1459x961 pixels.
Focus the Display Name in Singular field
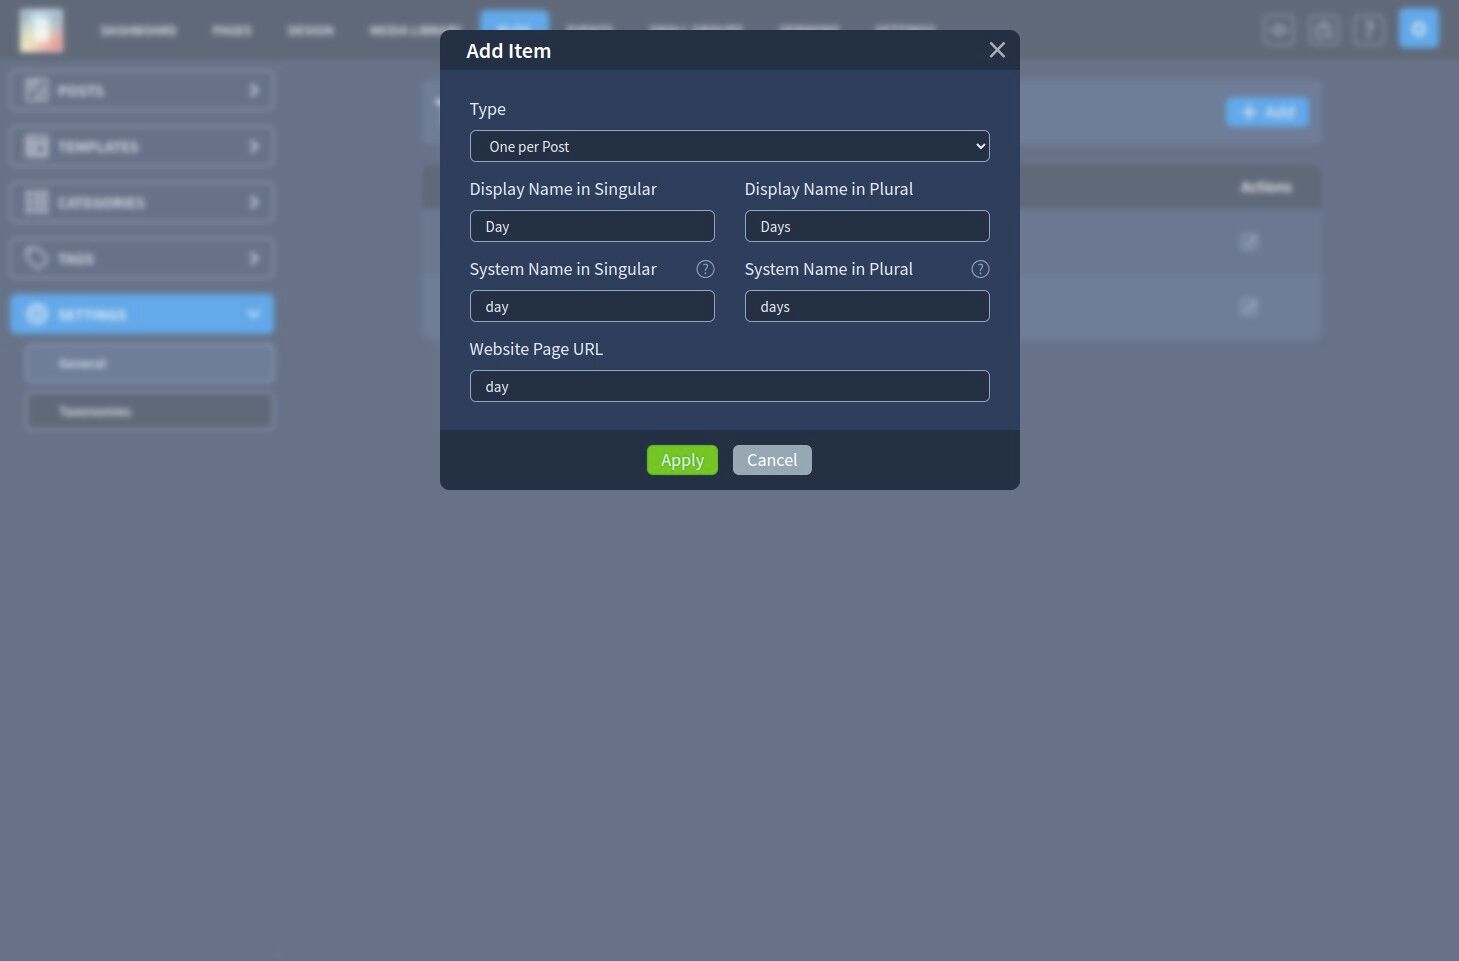[592, 226]
